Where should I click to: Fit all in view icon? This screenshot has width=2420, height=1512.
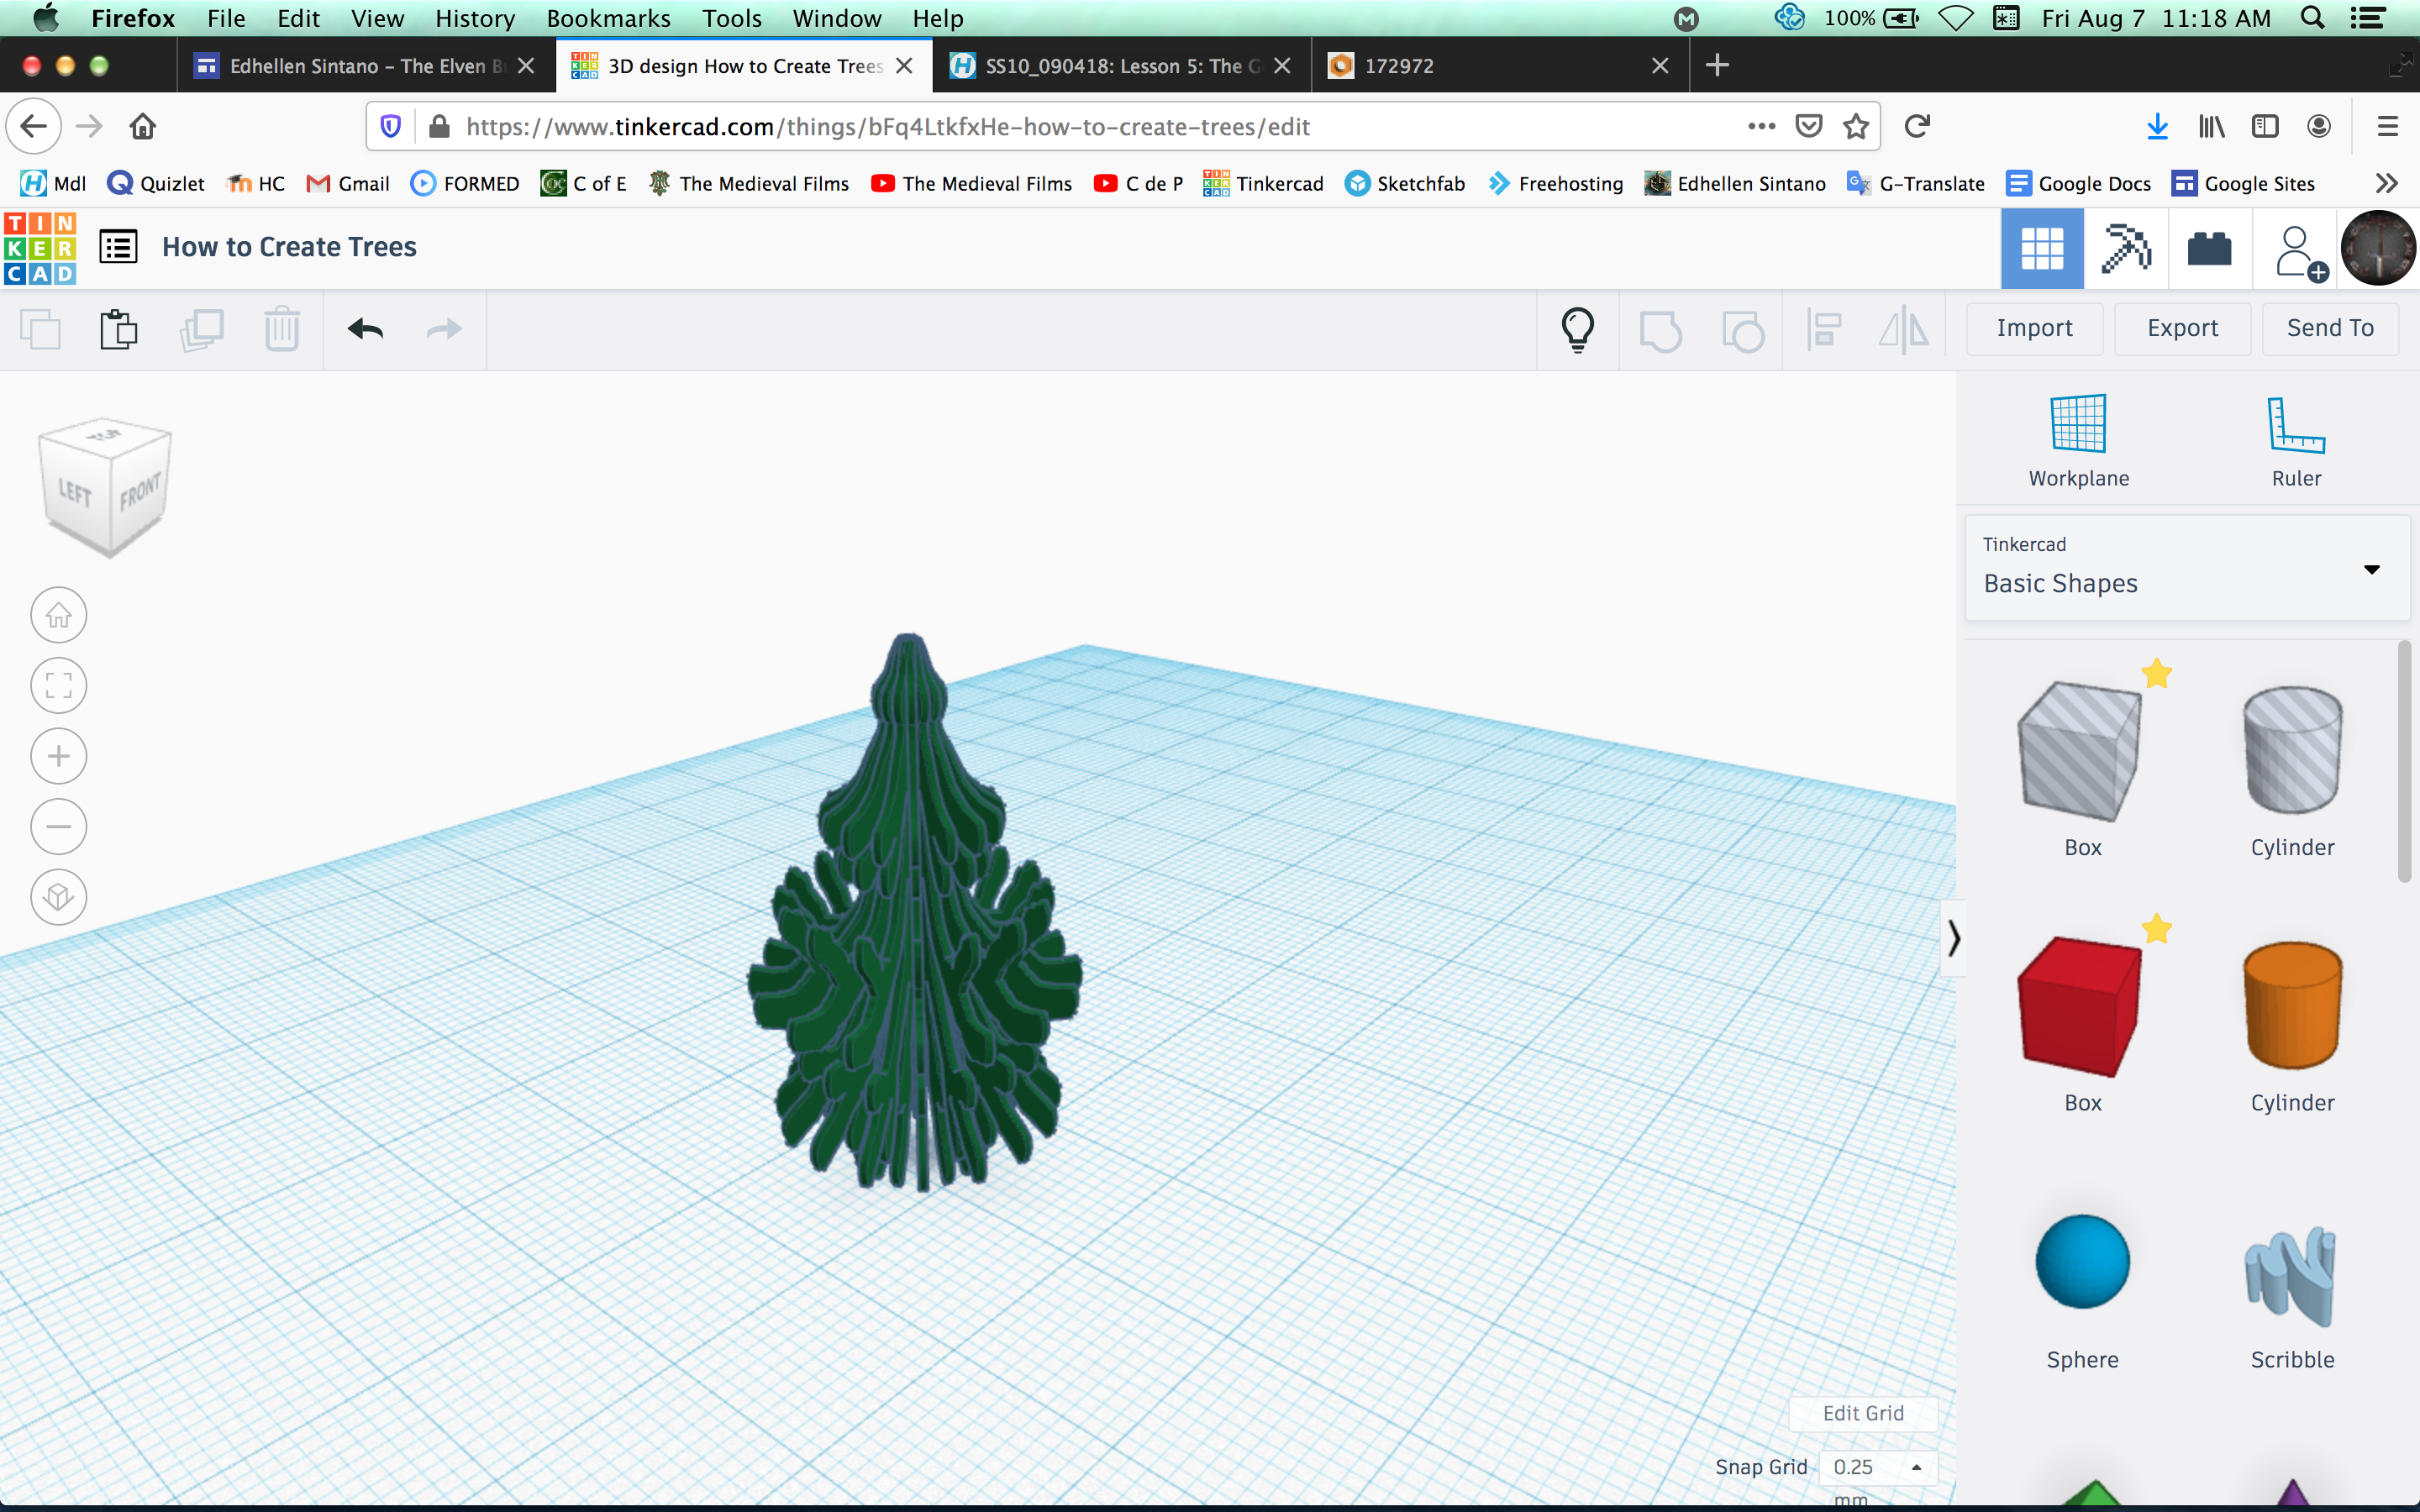point(59,685)
